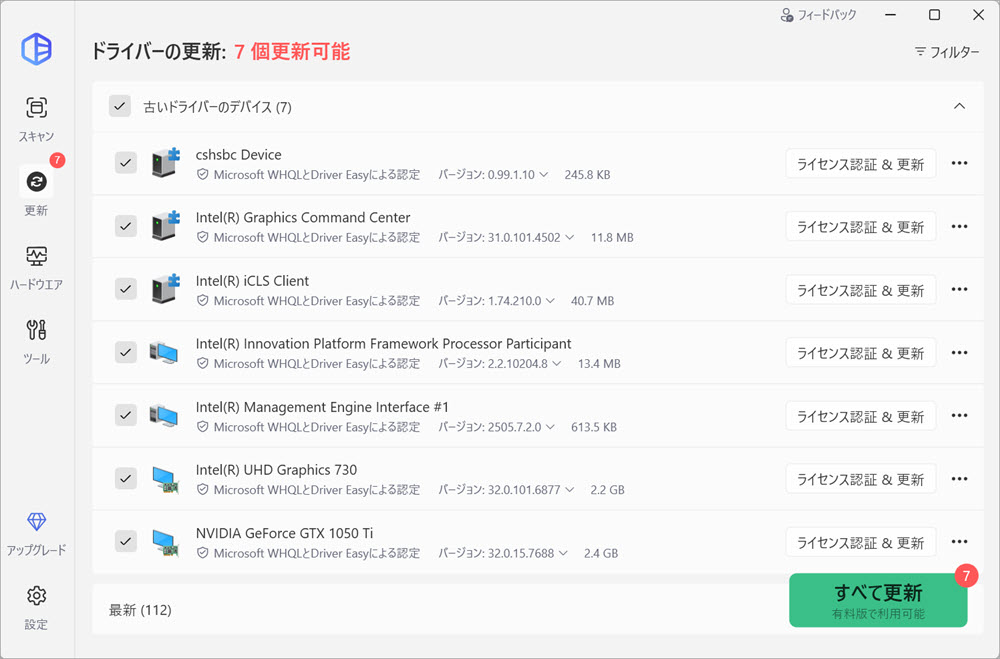Click ライセンス認証 & 更新 for cshsbc Device
Image resolution: width=1000 pixels, height=659 pixels.
coord(860,164)
